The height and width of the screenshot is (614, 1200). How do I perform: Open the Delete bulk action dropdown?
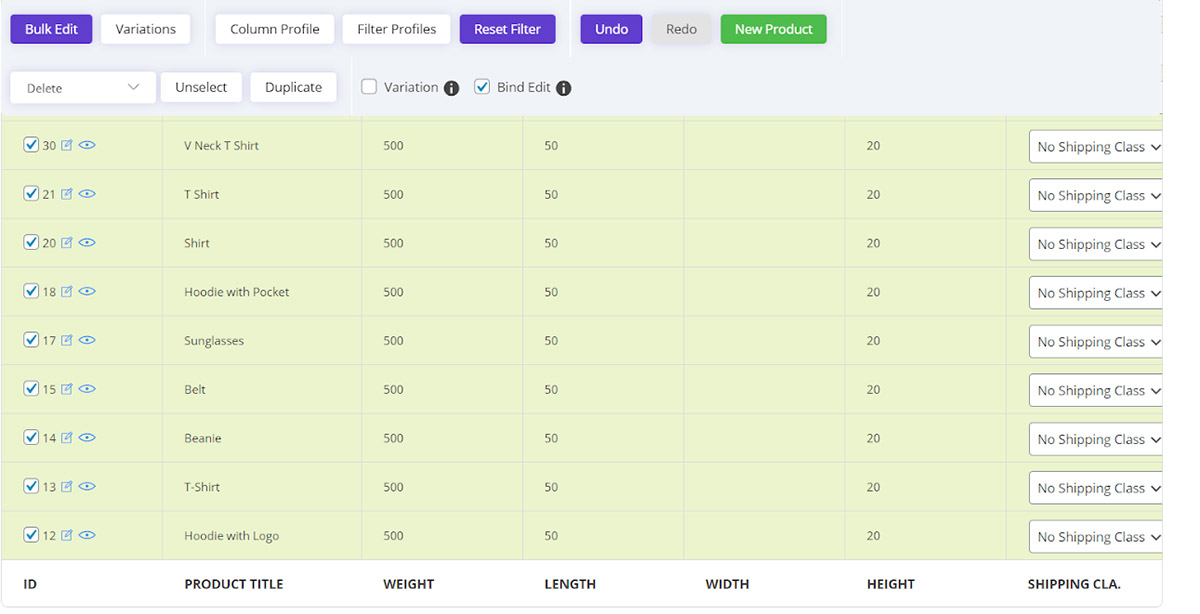pos(82,87)
